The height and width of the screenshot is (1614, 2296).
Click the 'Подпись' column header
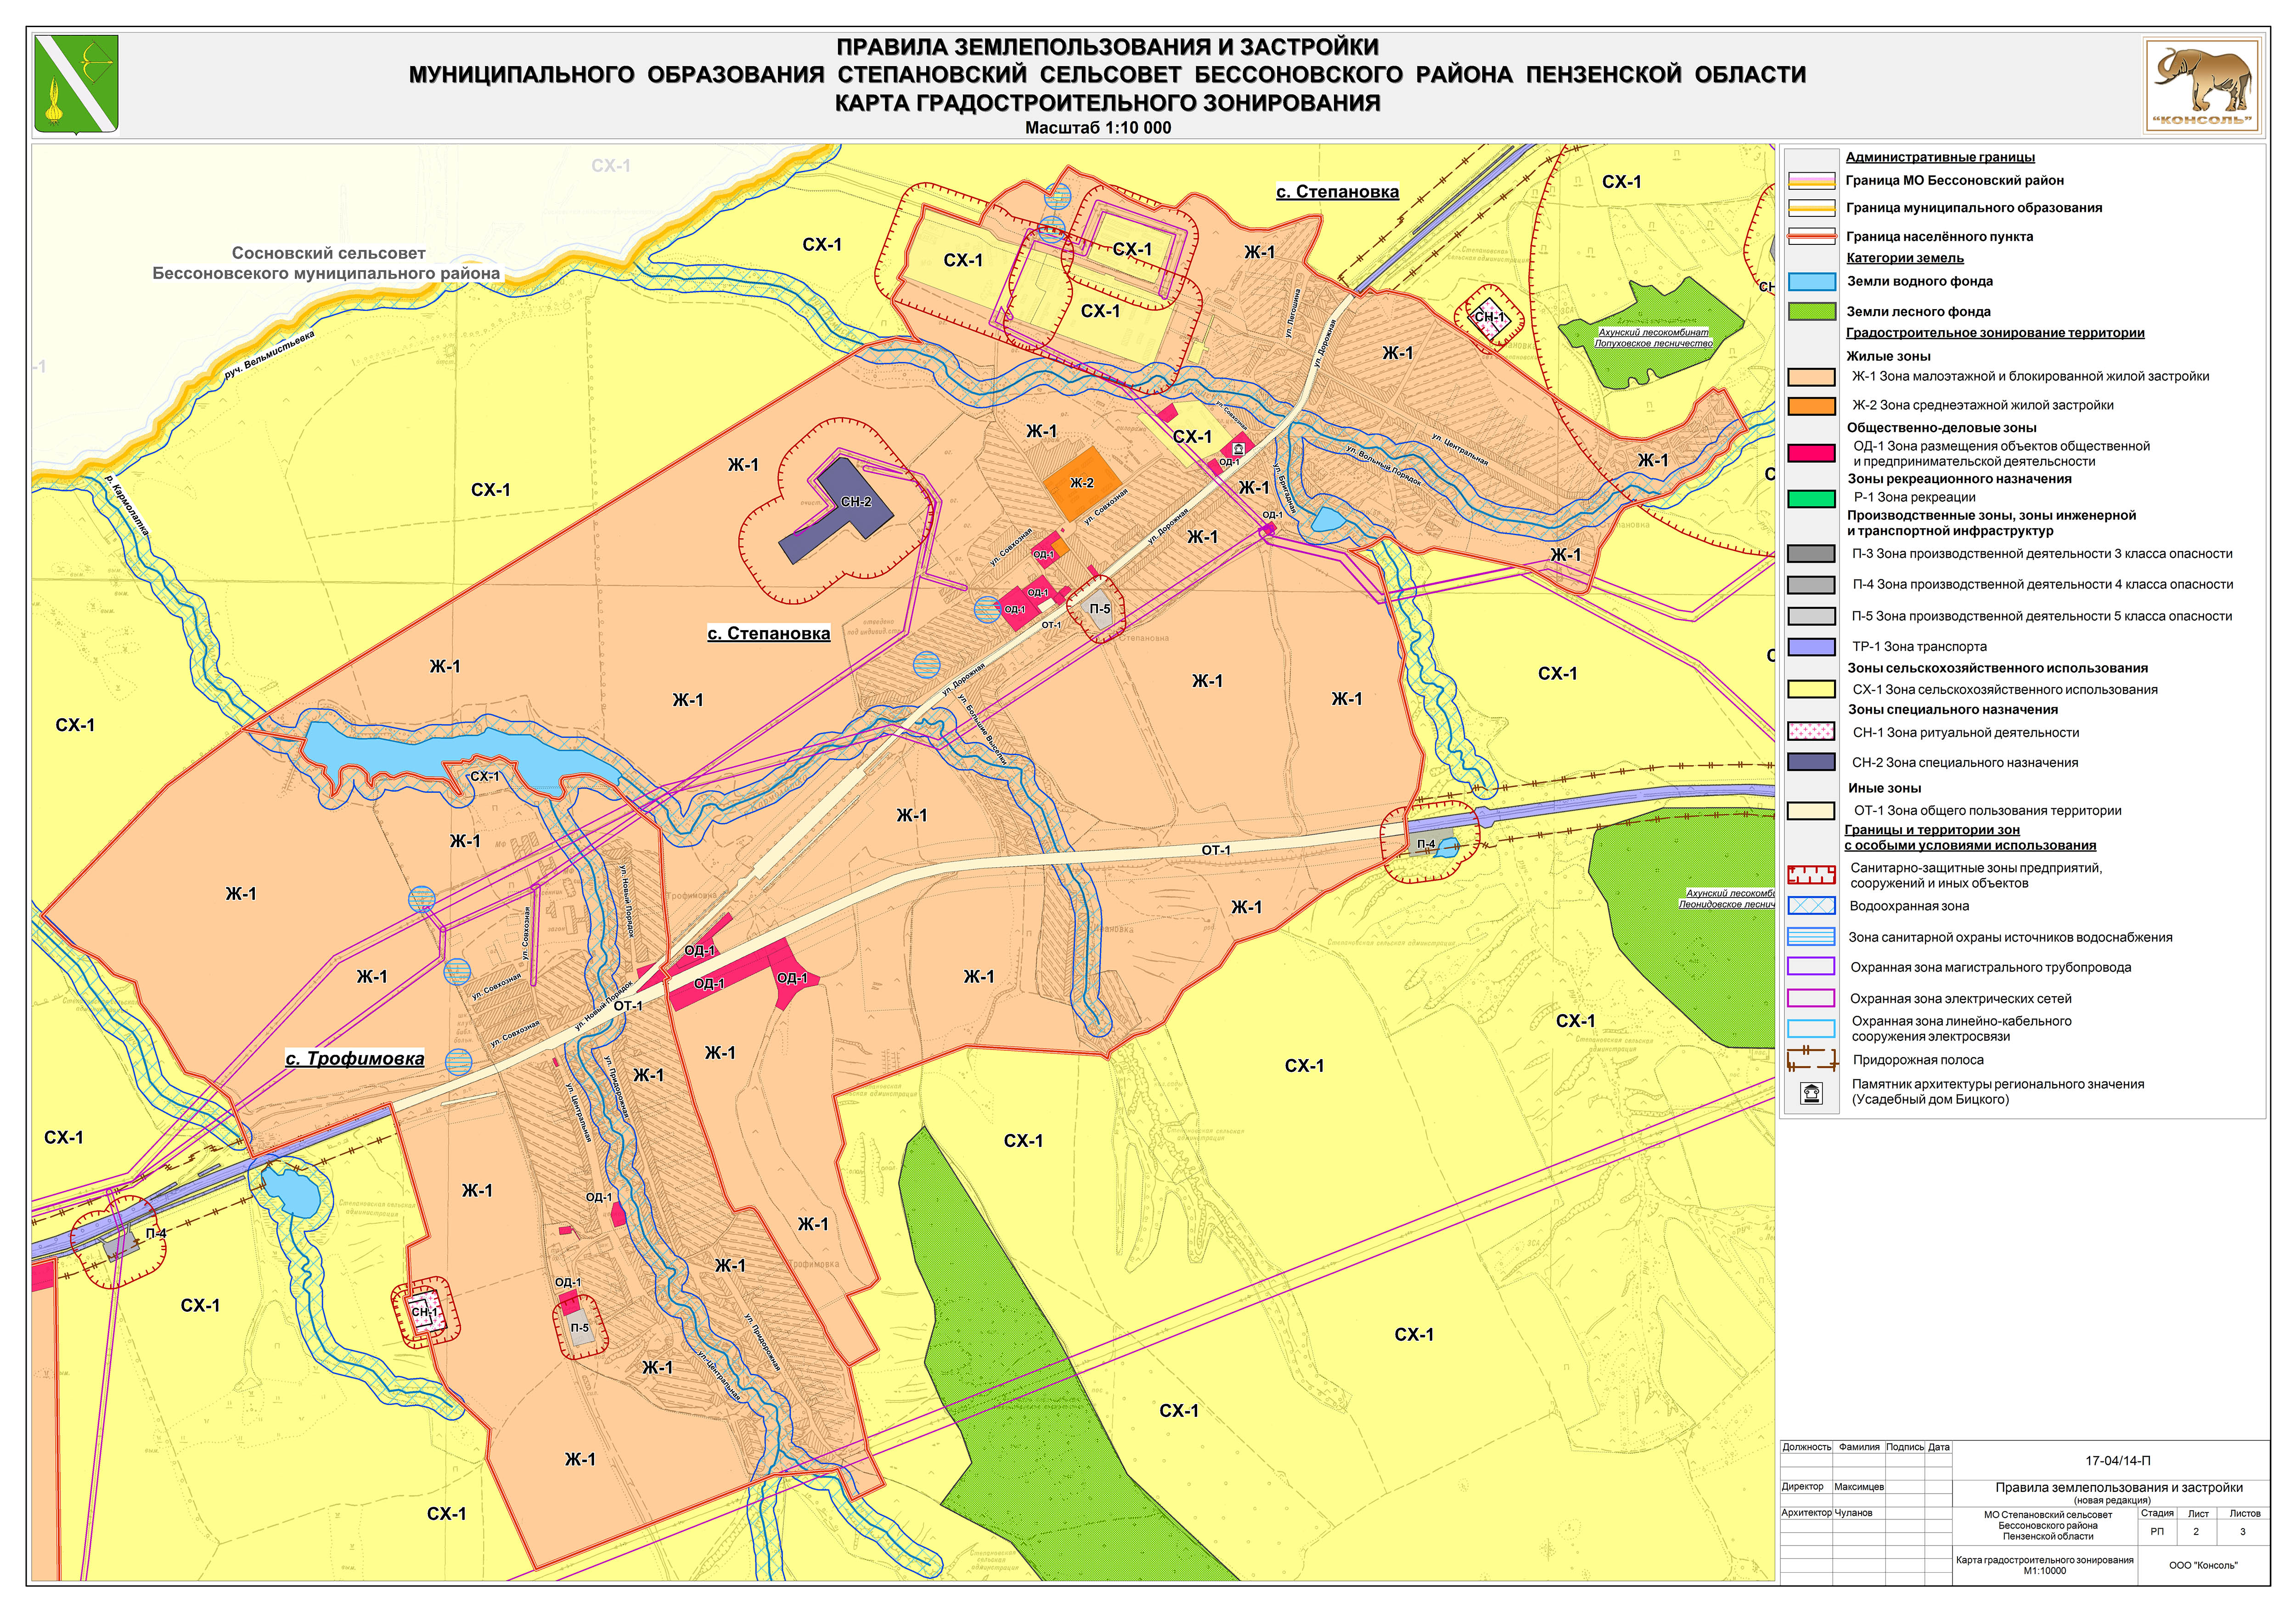[x=1905, y=1447]
